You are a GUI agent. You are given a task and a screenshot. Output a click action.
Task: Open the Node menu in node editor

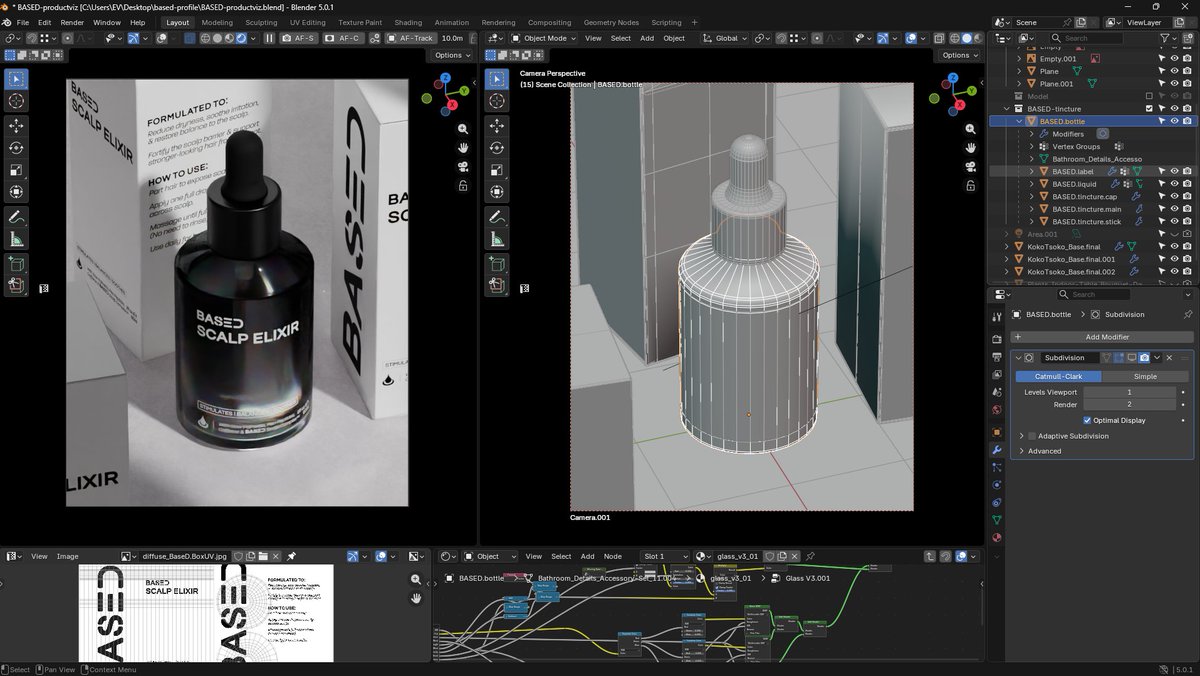pos(613,556)
